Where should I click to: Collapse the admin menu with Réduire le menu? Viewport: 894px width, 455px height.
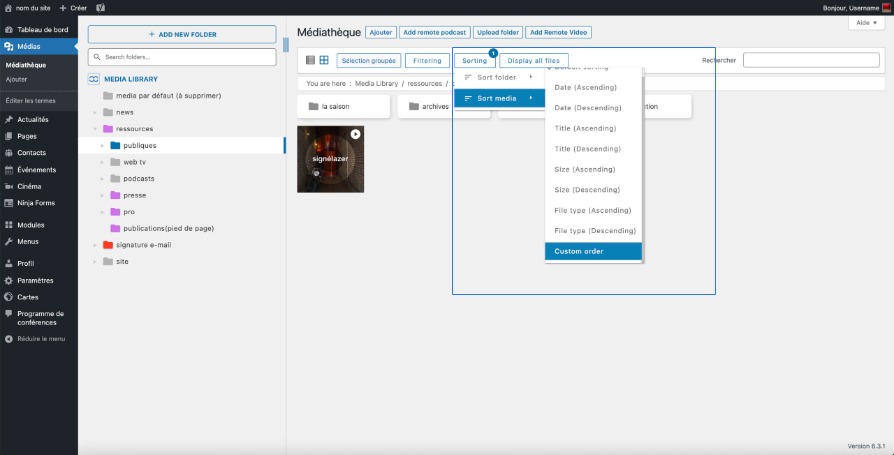(x=40, y=339)
